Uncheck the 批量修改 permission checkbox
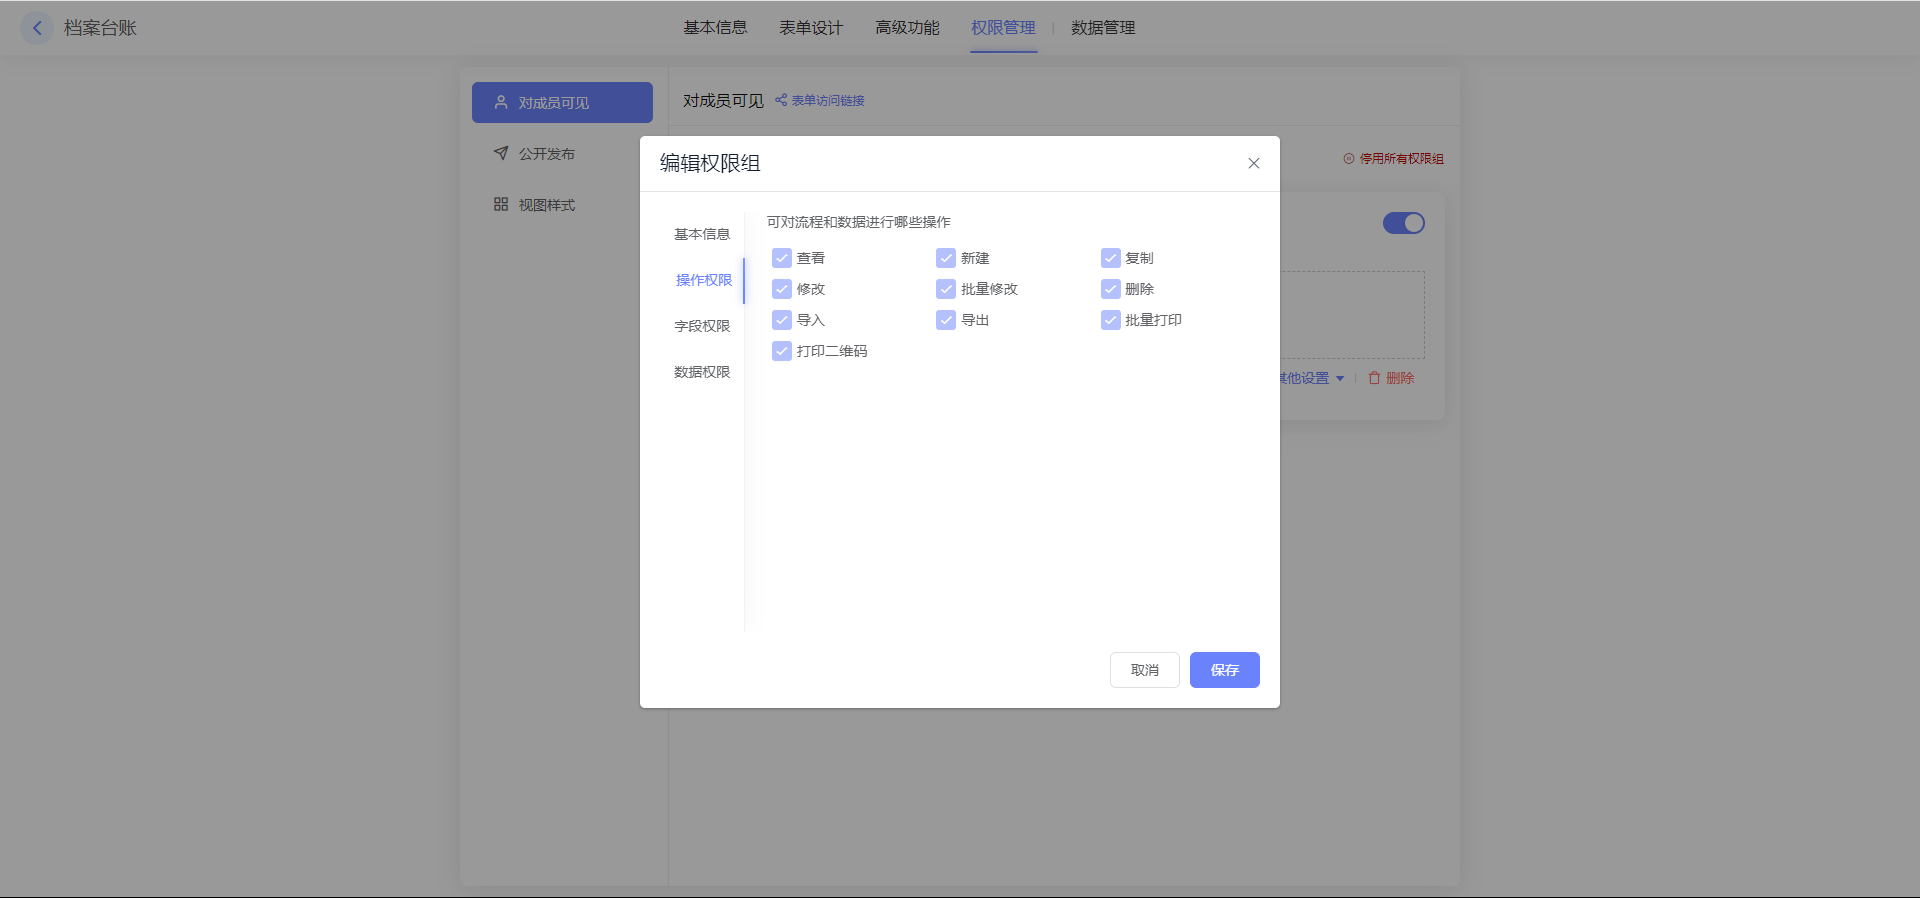 pyautogui.click(x=946, y=289)
